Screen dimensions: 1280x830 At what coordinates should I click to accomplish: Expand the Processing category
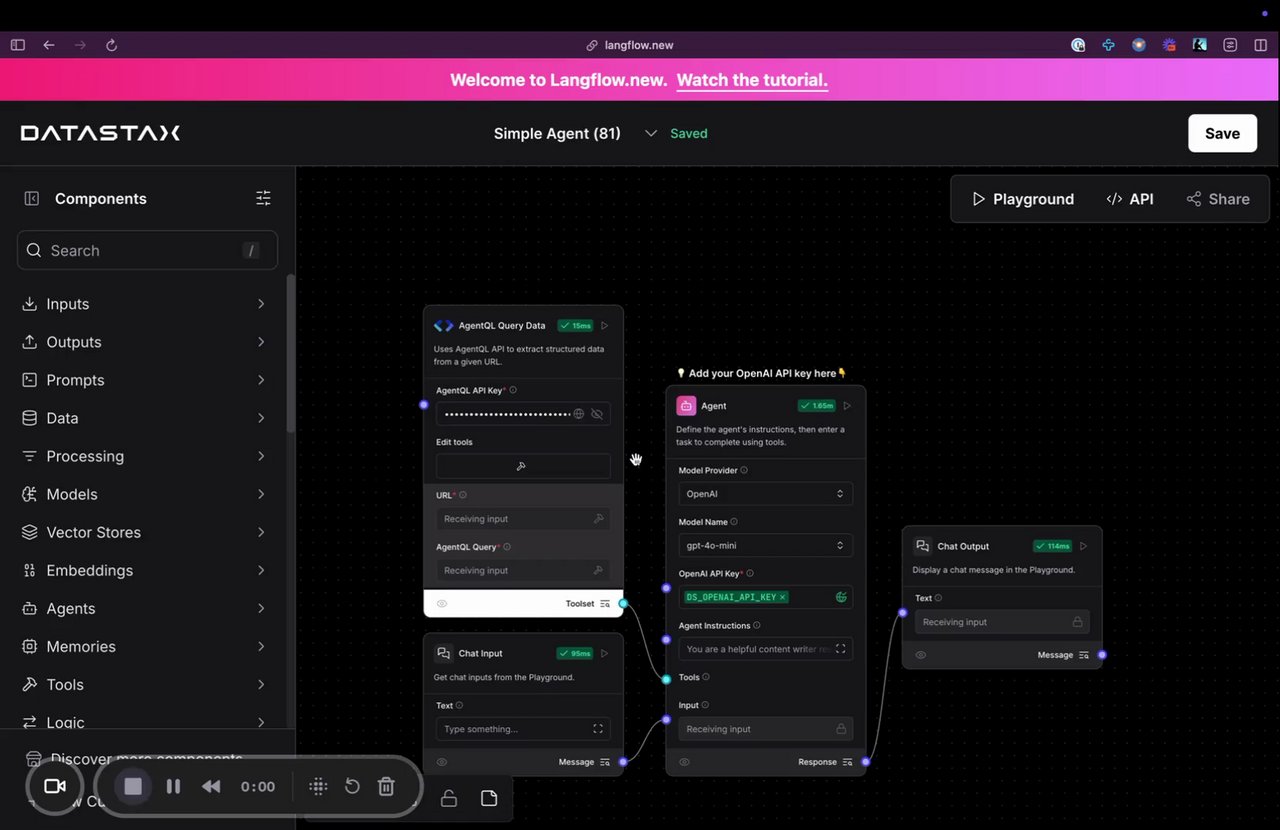(145, 456)
